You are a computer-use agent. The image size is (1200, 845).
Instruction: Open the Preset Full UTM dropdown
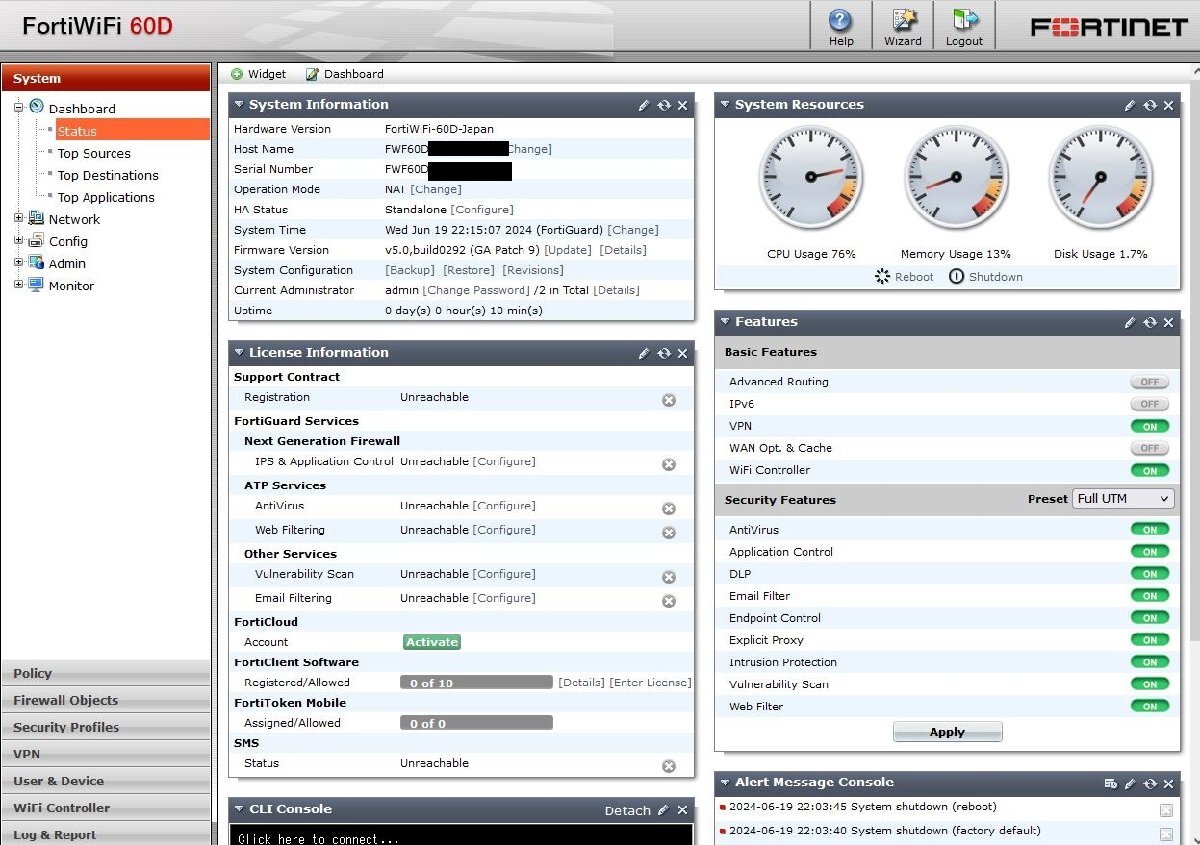pos(1122,499)
